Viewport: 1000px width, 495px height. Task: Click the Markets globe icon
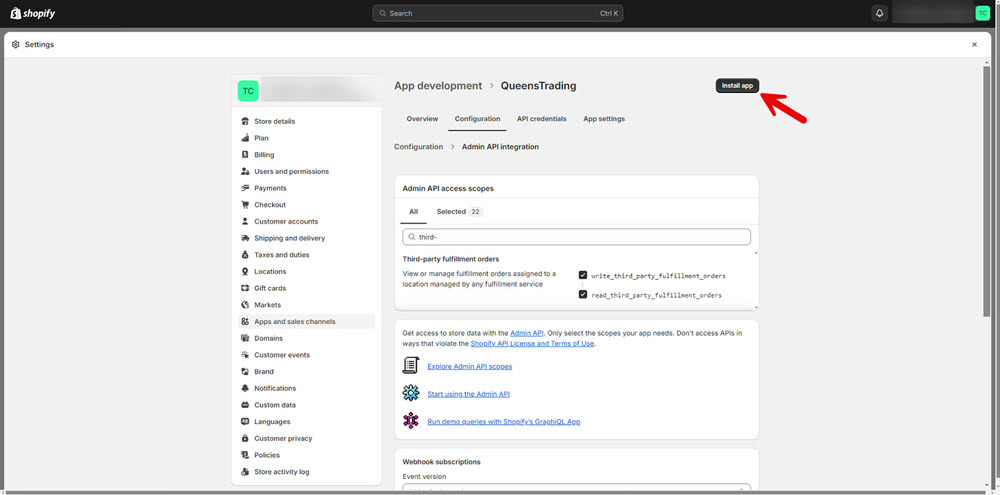pyautogui.click(x=245, y=305)
